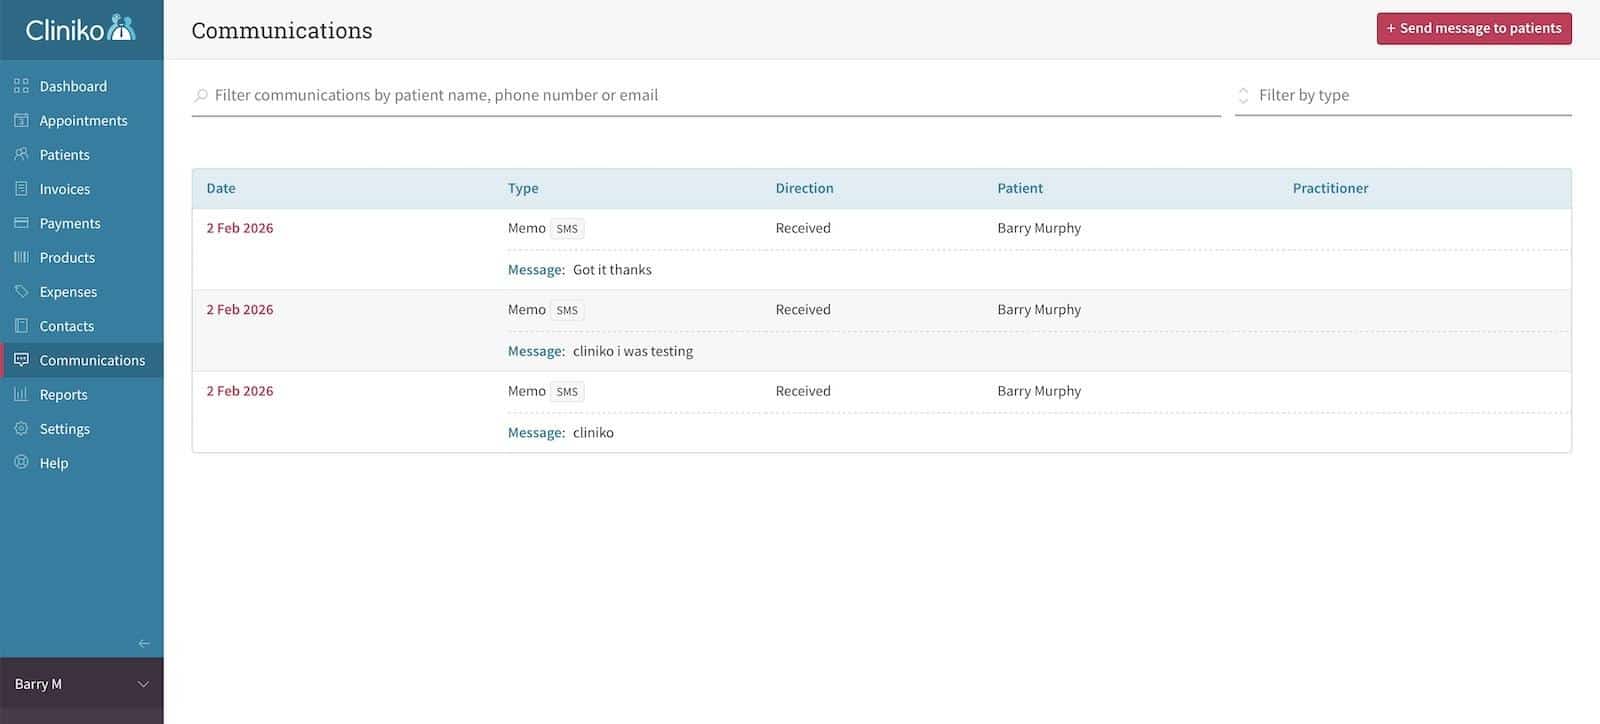This screenshot has width=1600, height=724.
Task: Click the Reports bar chart icon
Action: click(21, 394)
